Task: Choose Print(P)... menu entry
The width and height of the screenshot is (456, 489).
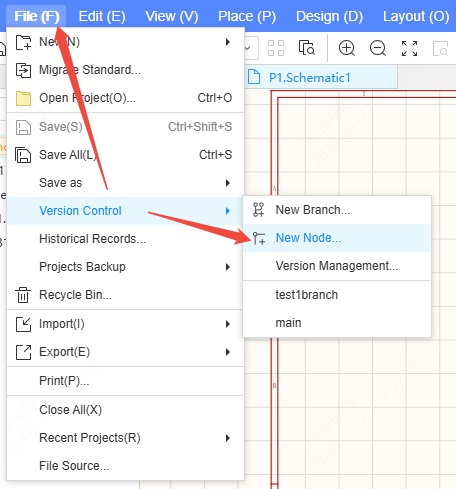Action: [x=125, y=381]
